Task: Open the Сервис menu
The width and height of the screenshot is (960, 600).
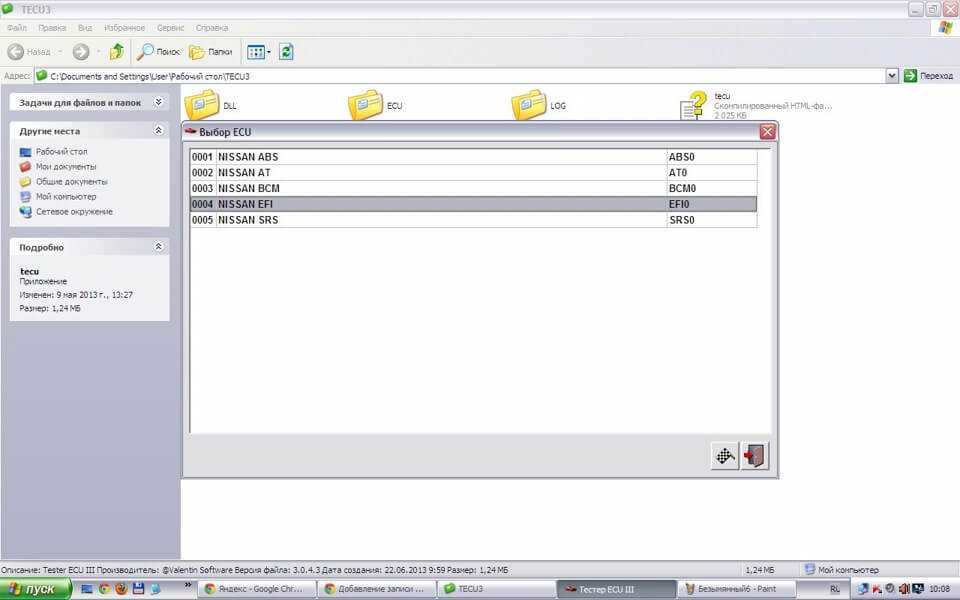Action: 171,28
